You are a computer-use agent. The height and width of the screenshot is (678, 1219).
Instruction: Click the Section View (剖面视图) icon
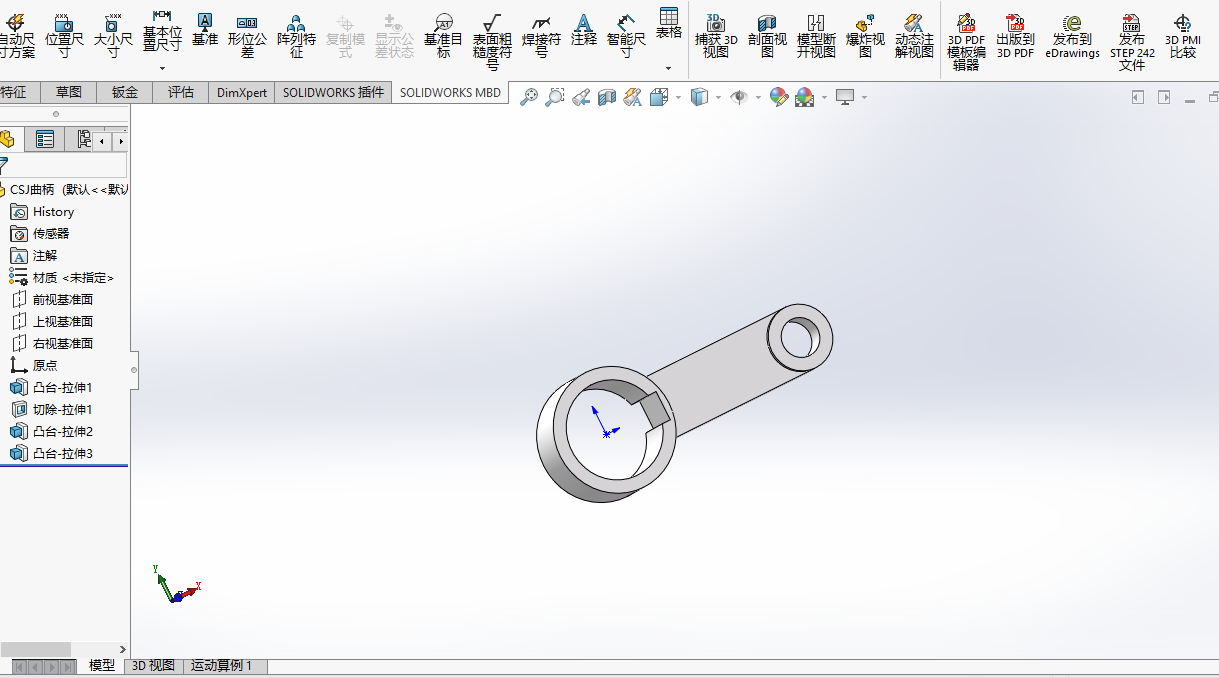(x=767, y=35)
